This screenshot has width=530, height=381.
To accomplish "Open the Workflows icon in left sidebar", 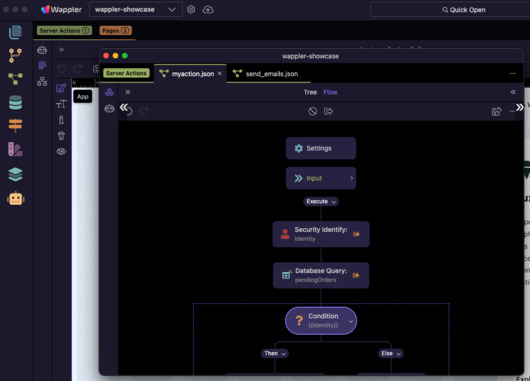I will click(15, 79).
